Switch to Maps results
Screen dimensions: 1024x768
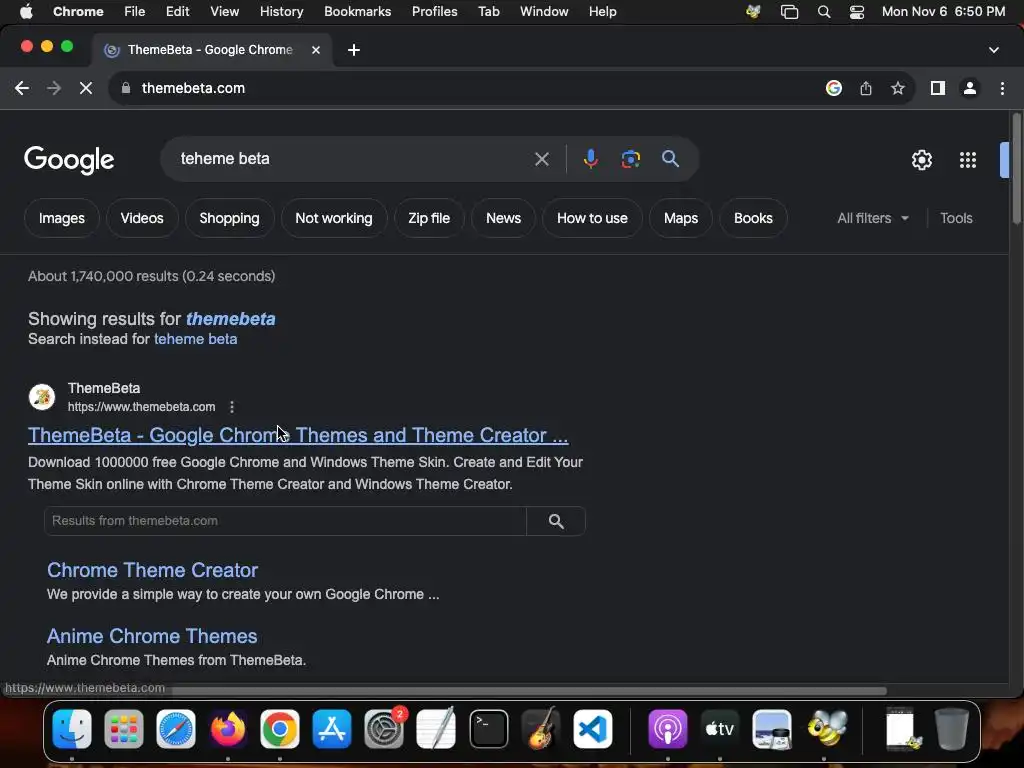(x=680, y=218)
